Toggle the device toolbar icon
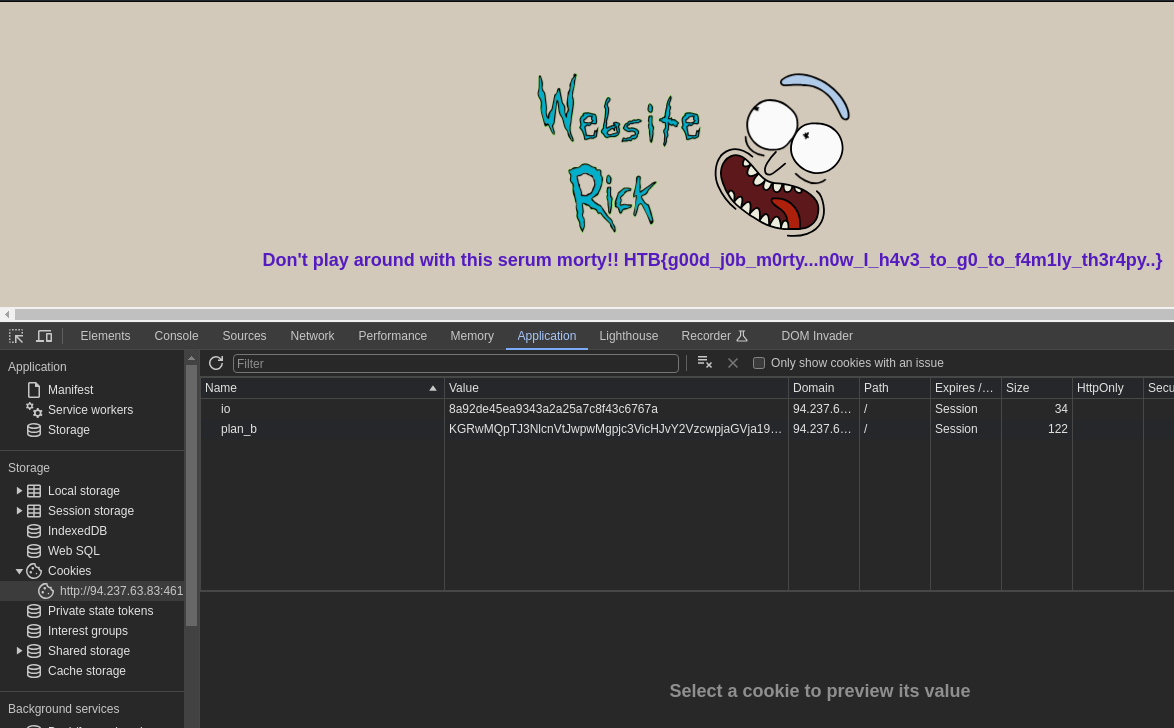The height and width of the screenshot is (728, 1174). point(44,336)
